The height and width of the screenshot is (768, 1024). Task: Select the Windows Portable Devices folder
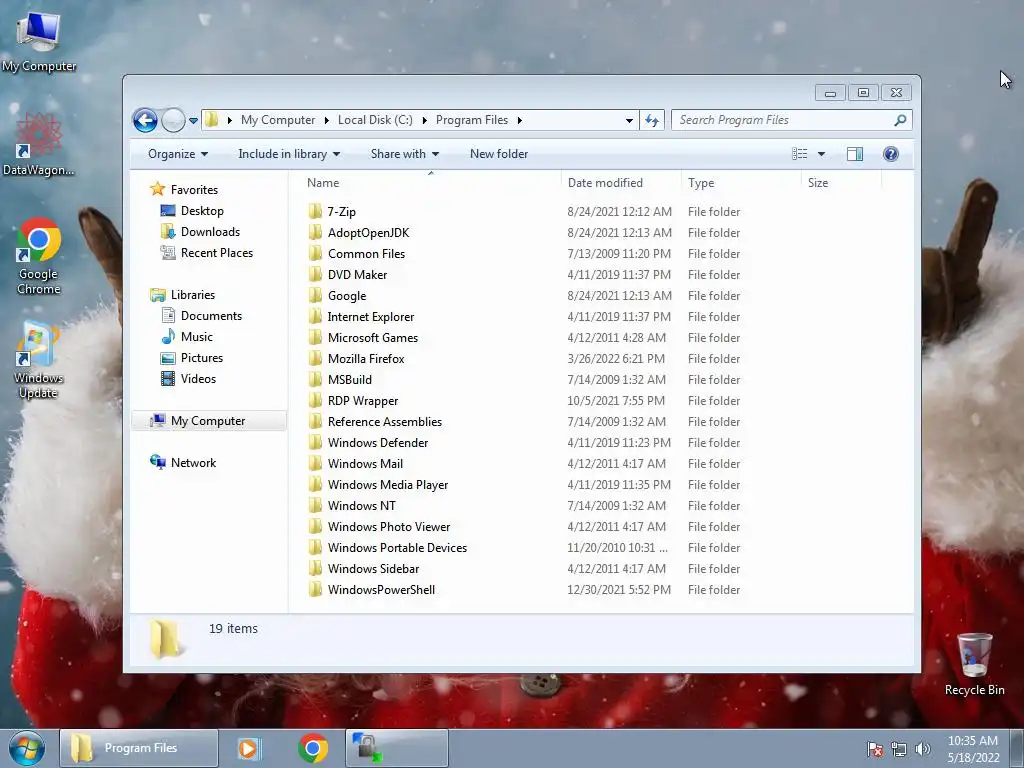(x=397, y=548)
